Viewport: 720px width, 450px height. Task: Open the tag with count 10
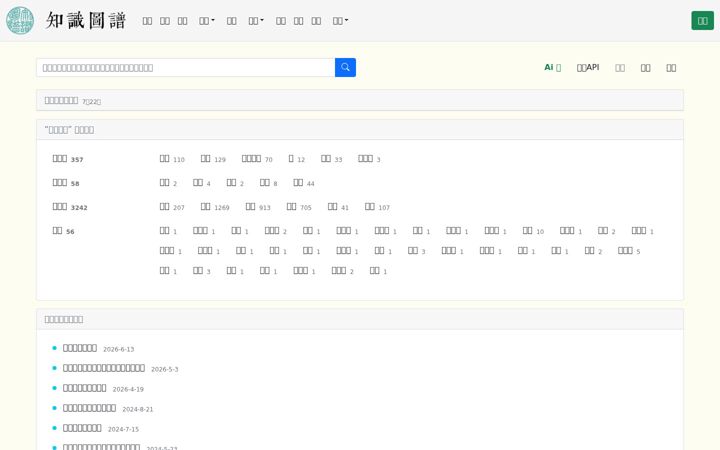coord(533,231)
